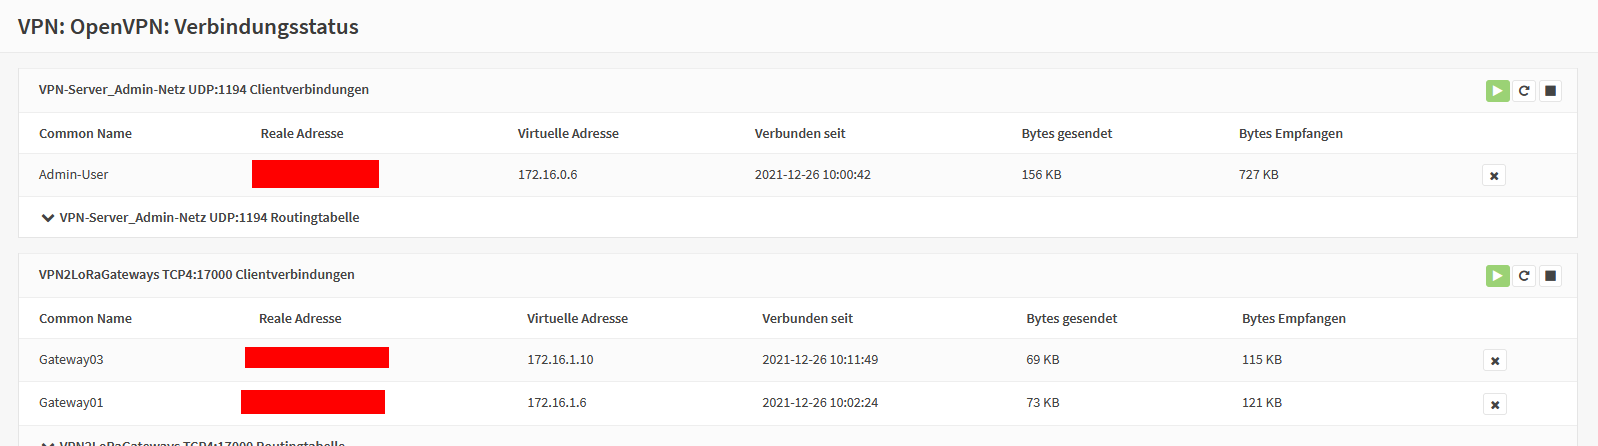This screenshot has width=1598, height=446.
Task: Click the VPN-Server_Admin-Netz Clientverbindungen heading
Action: point(204,90)
